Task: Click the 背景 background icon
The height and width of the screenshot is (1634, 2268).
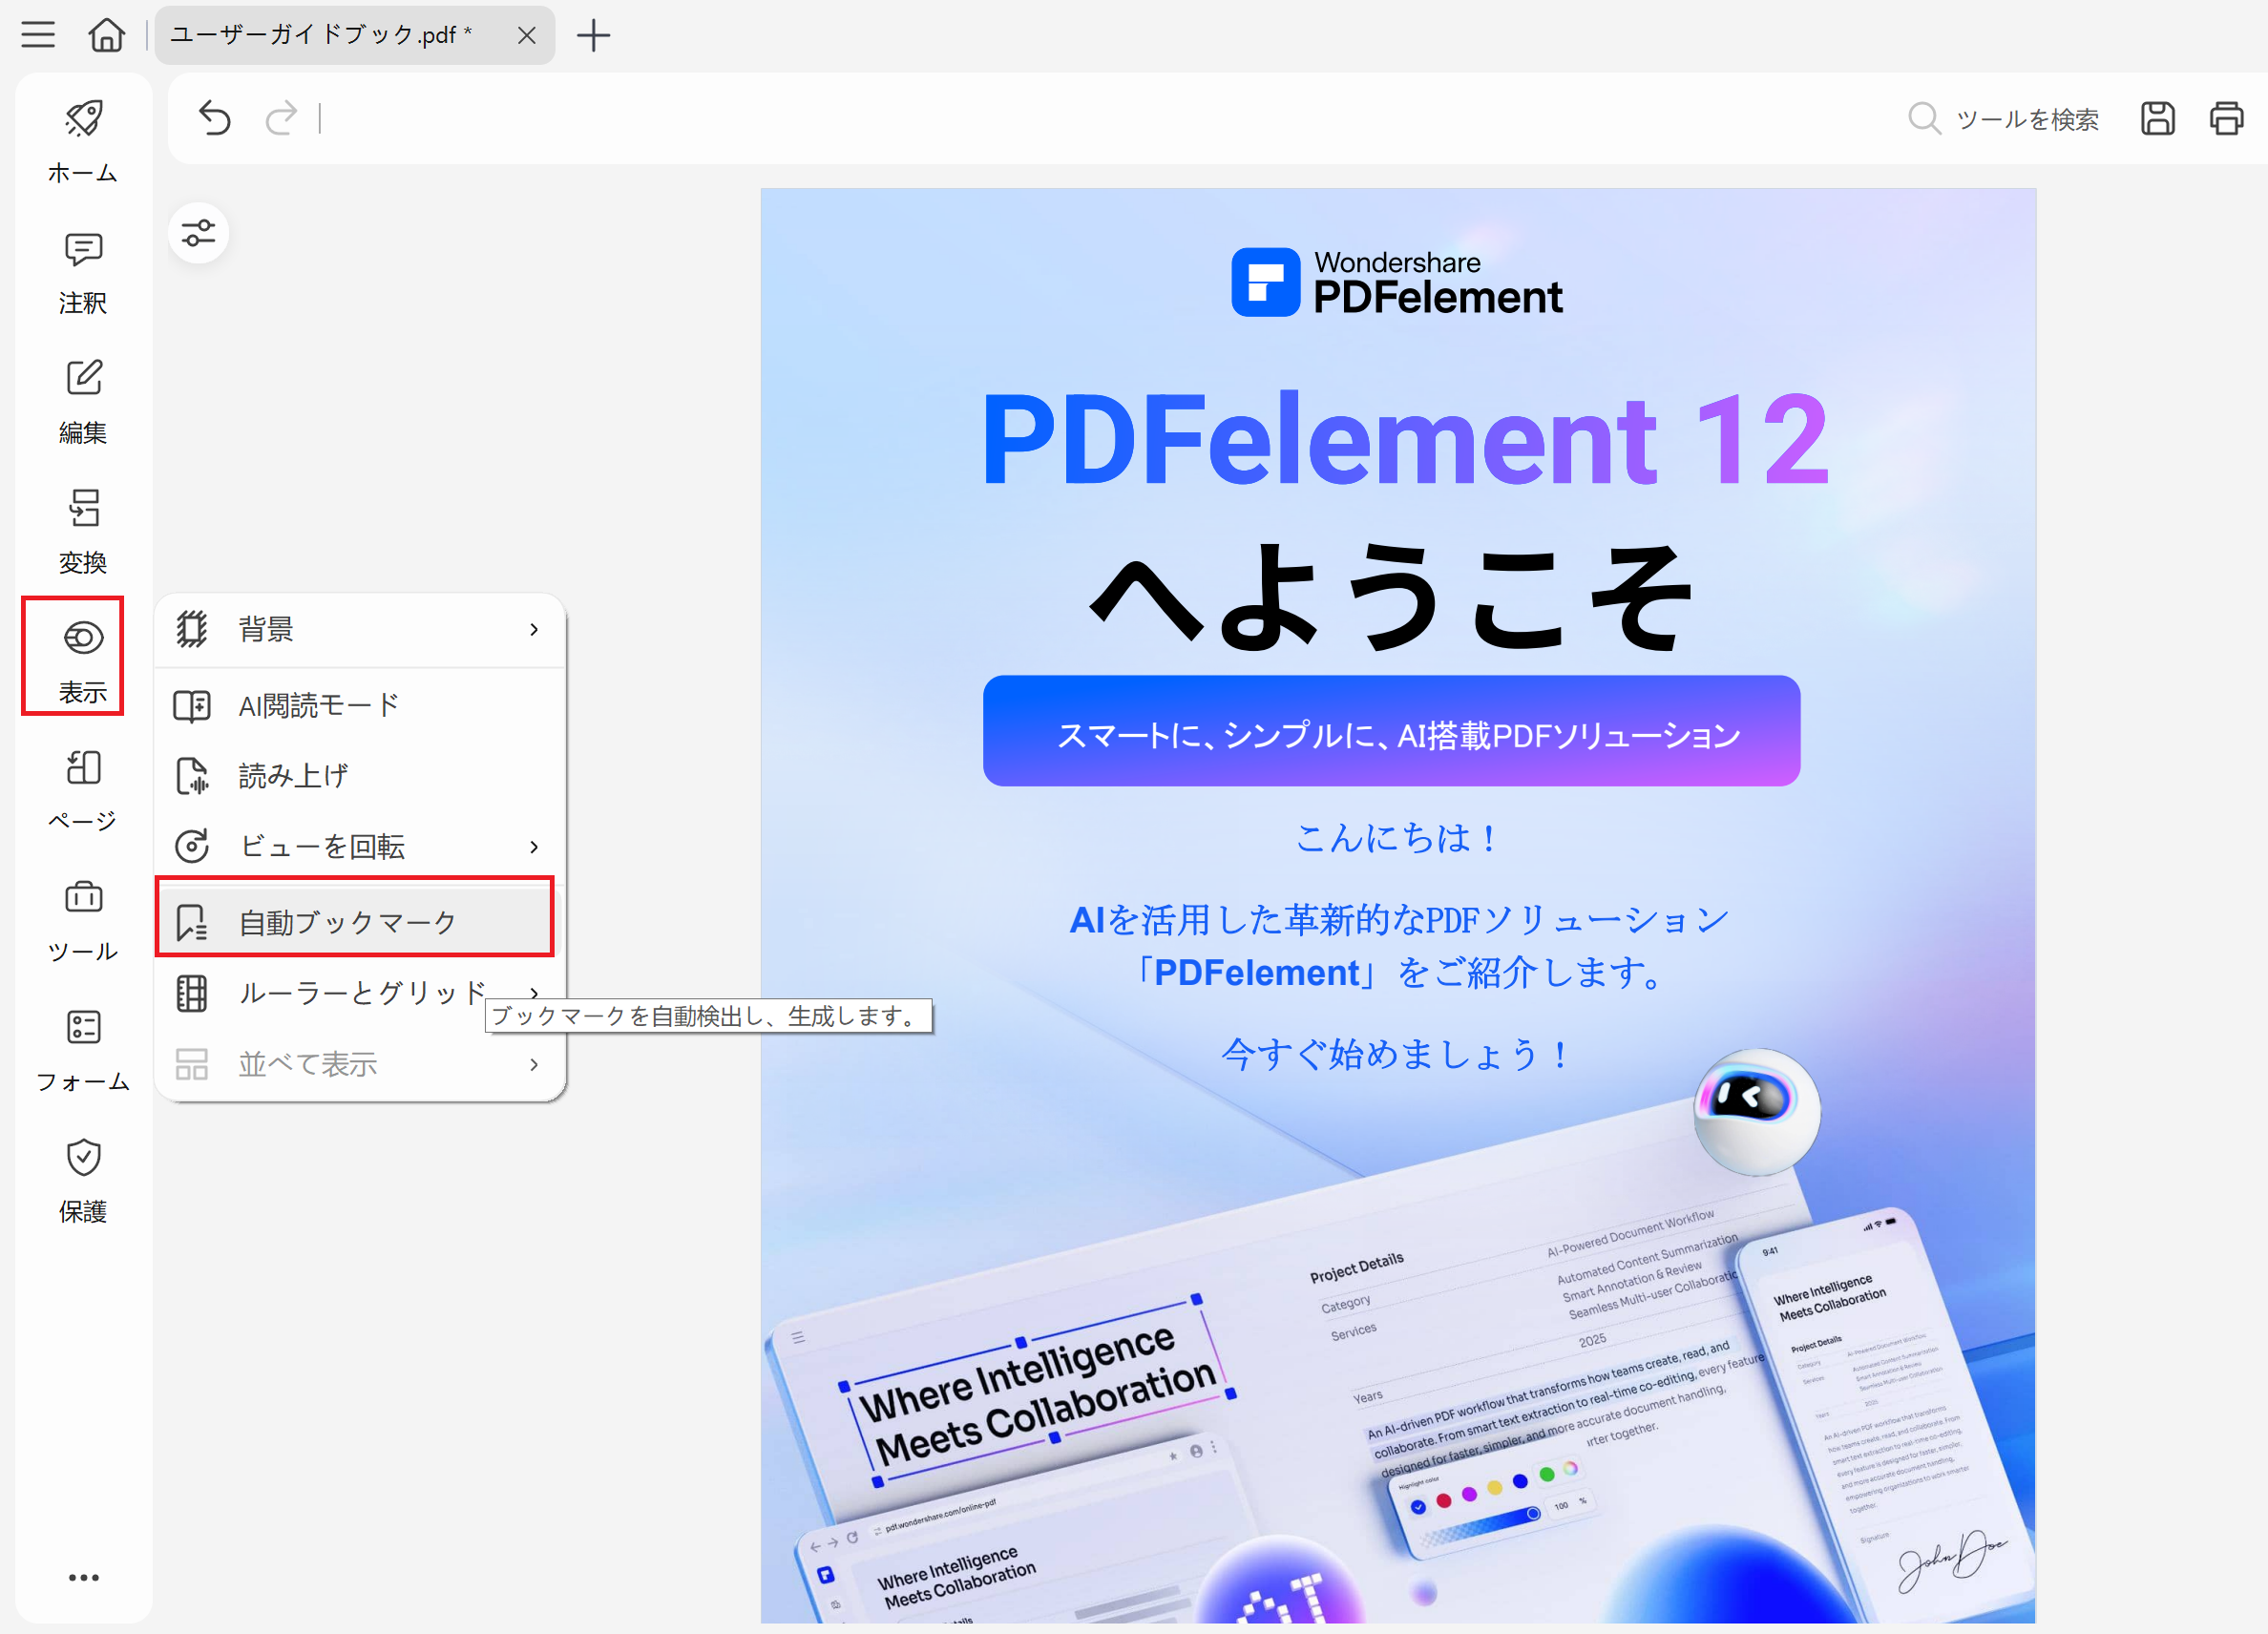Action: coord(192,629)
